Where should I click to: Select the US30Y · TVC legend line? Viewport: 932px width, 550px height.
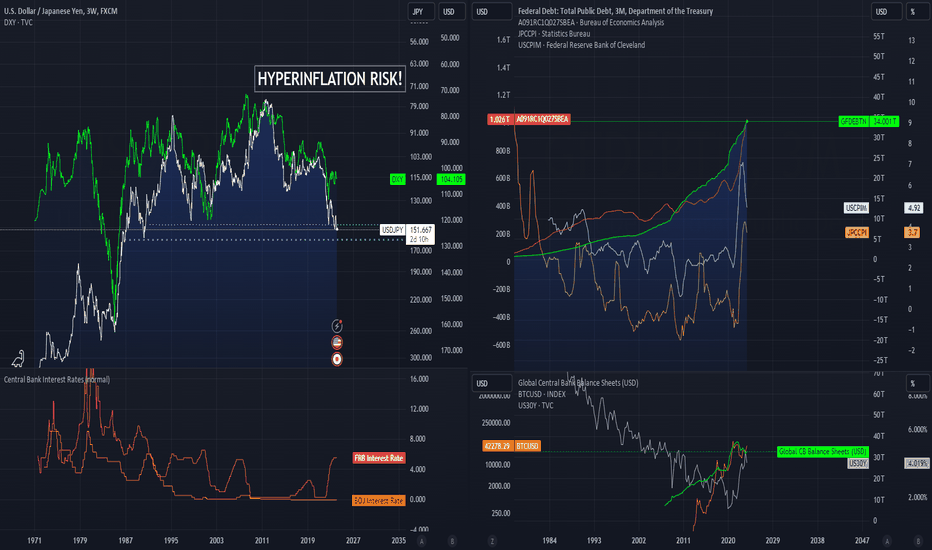pyautogui.click(x=536, y=406)
